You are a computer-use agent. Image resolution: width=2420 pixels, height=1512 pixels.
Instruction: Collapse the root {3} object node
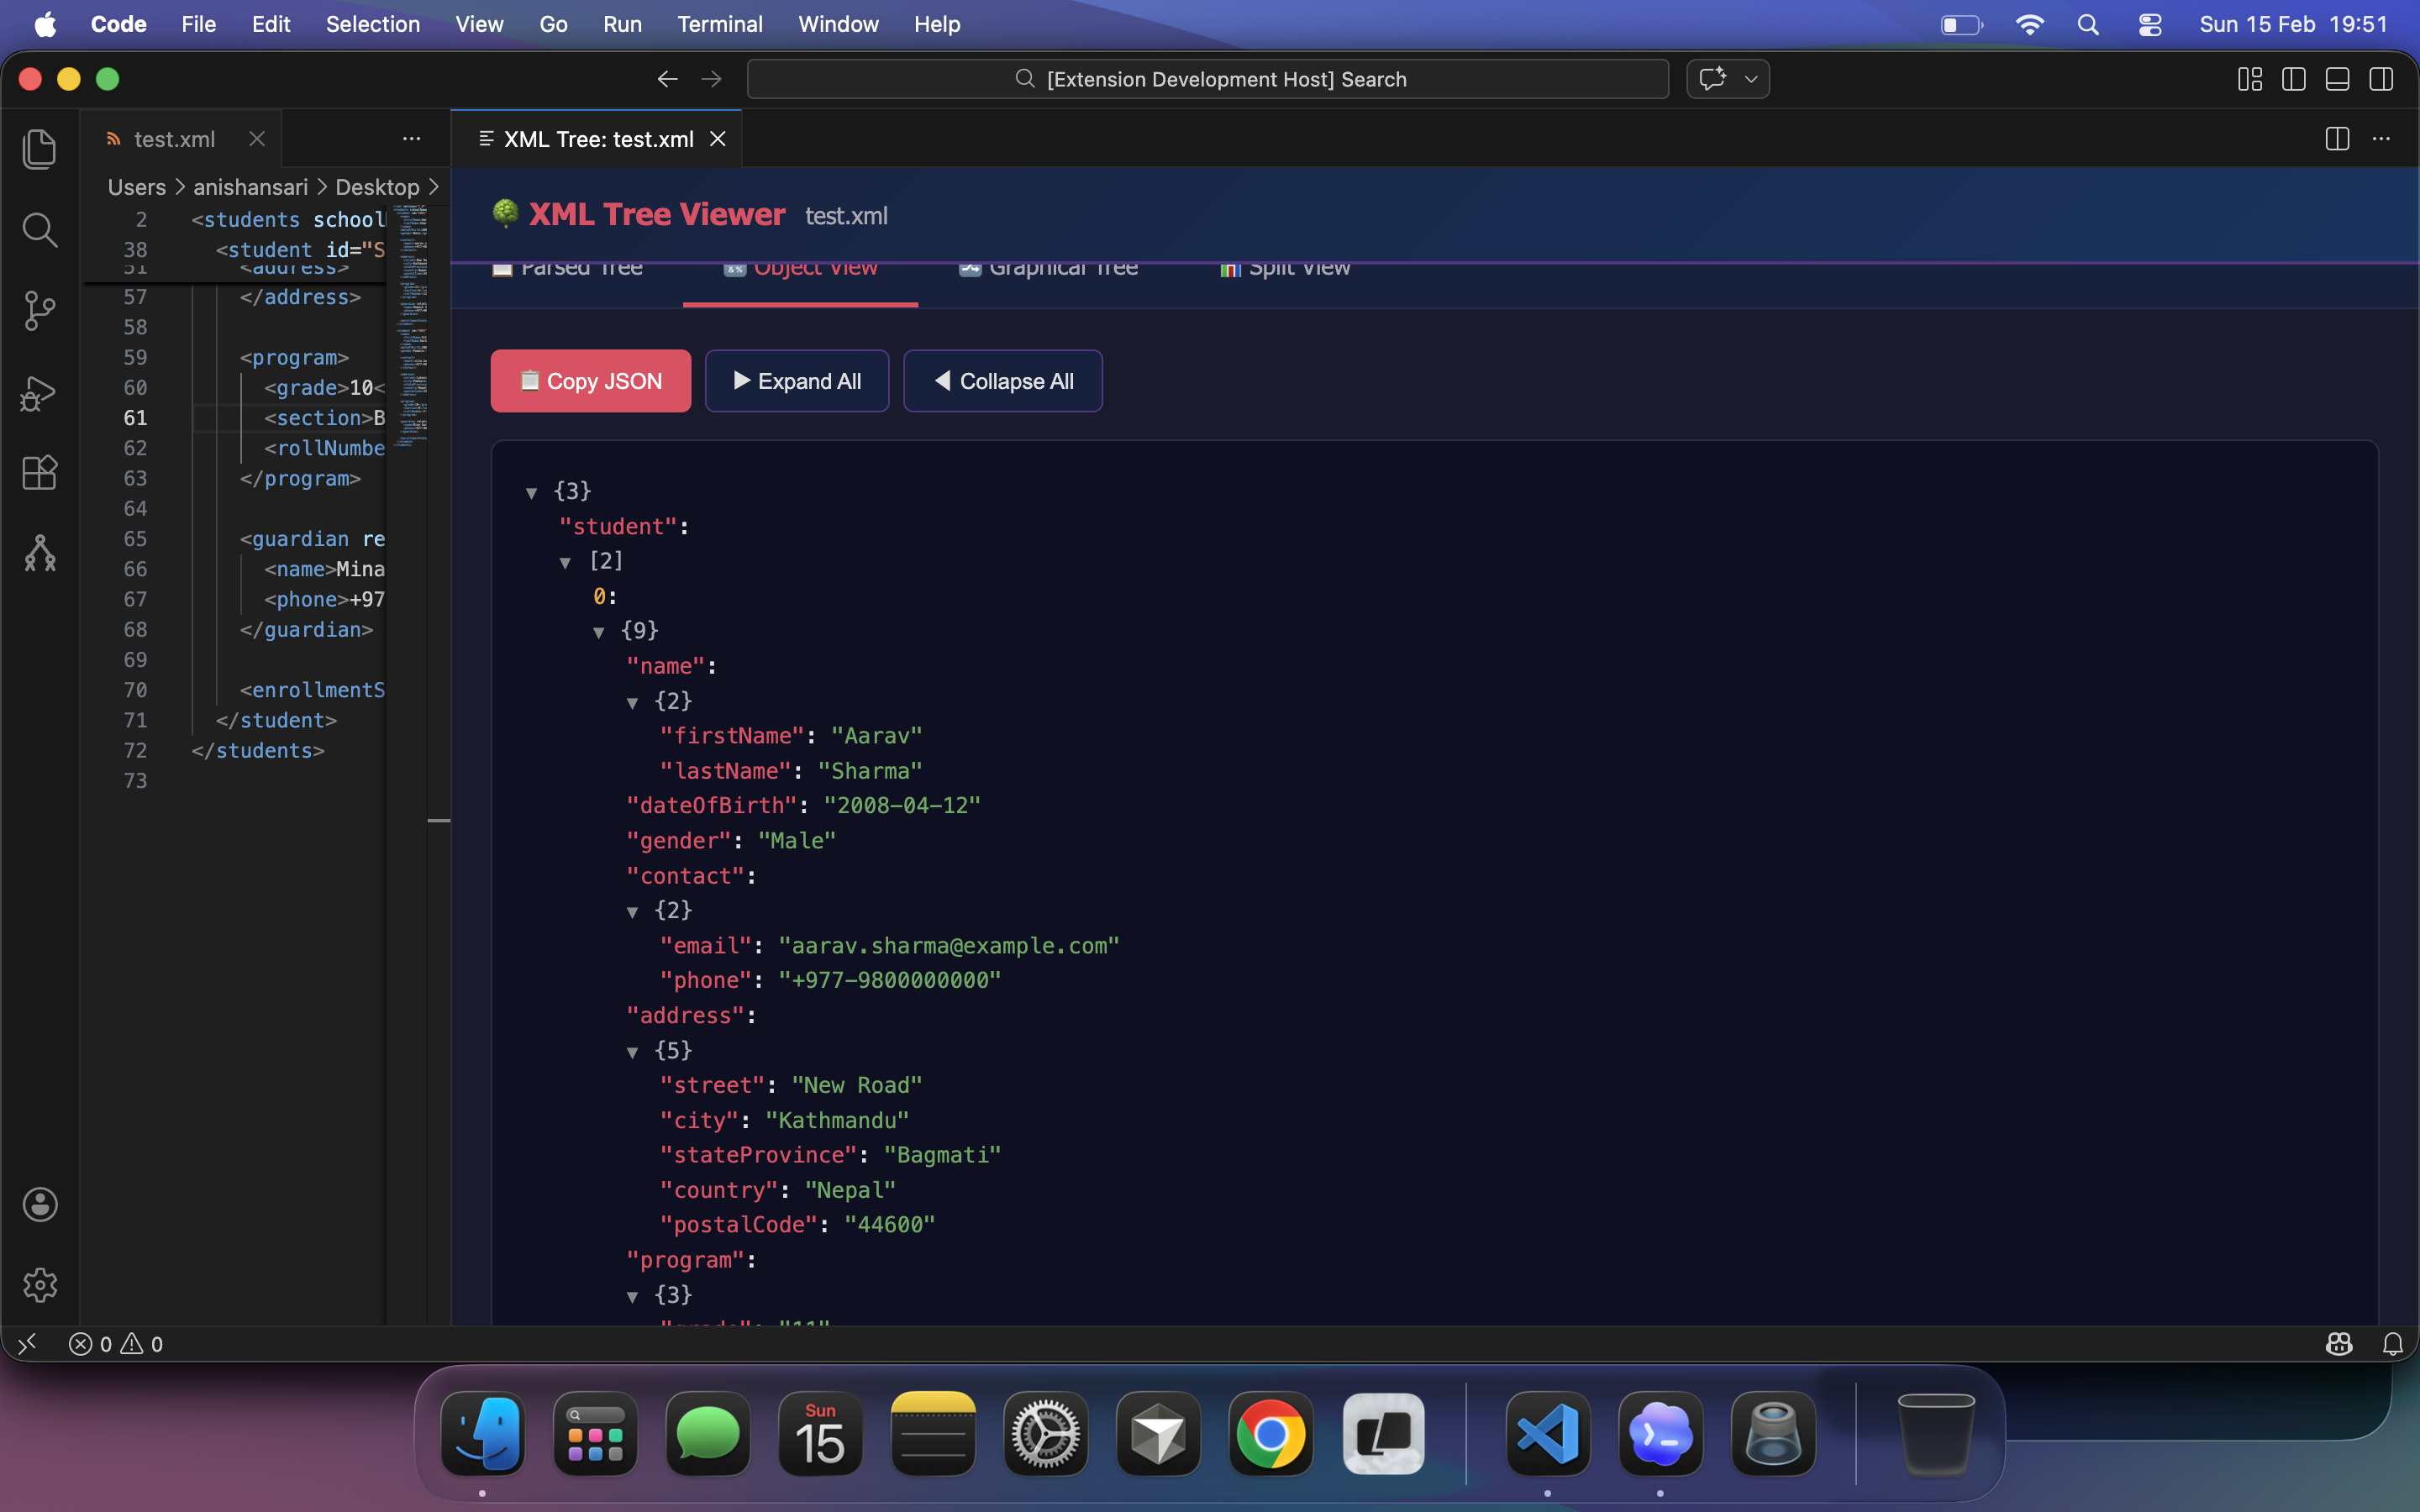point(532,492)
